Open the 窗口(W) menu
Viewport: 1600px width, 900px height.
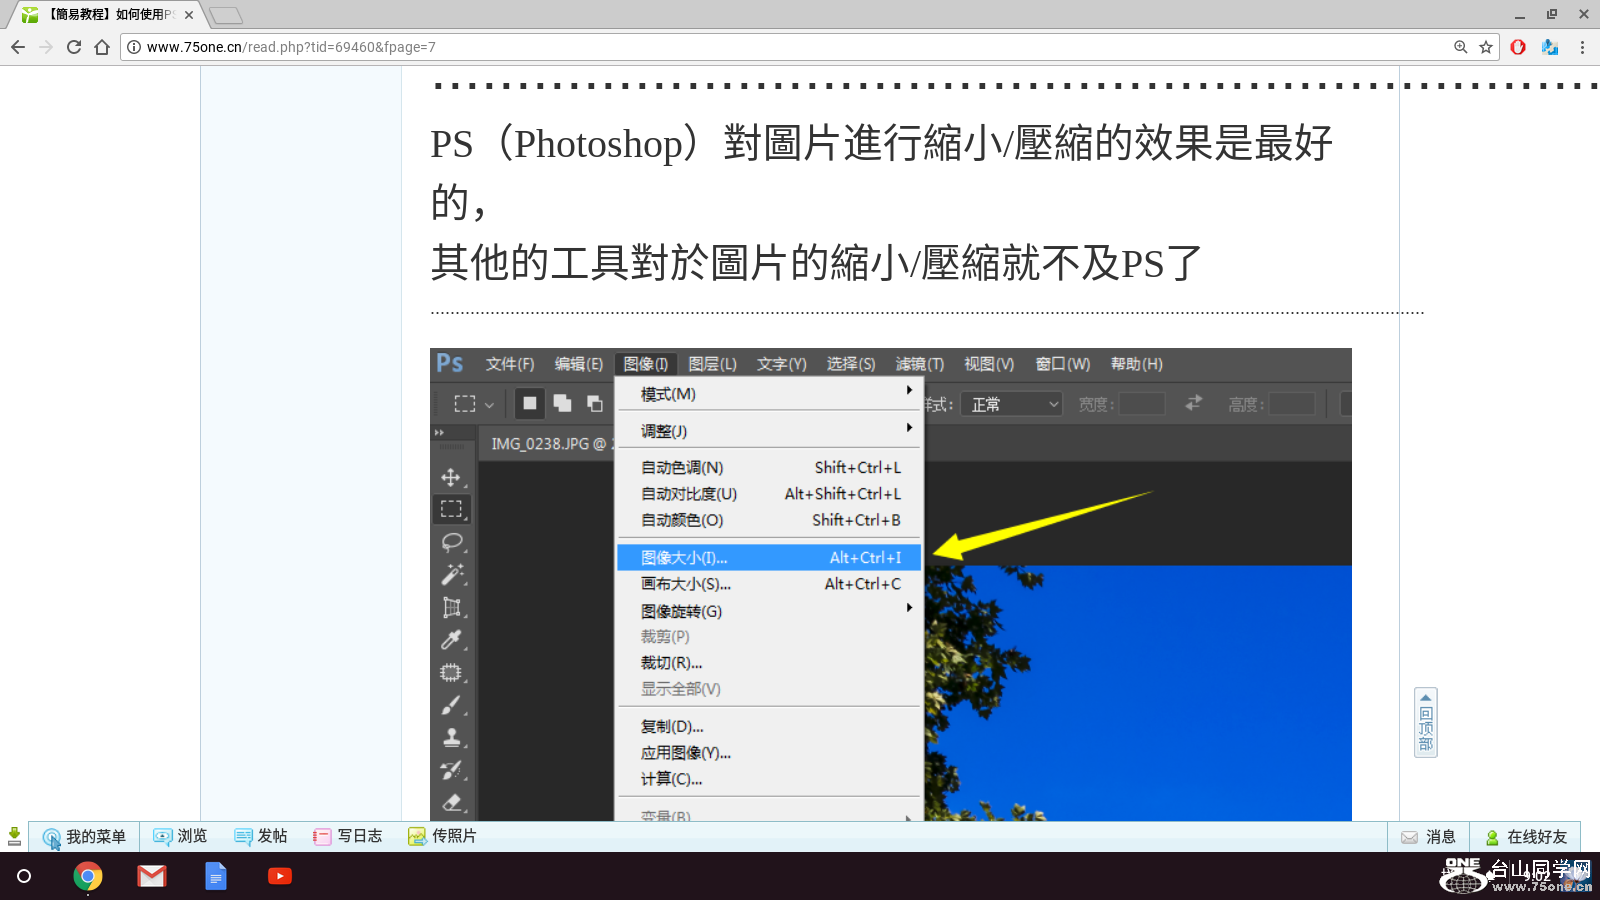[1063, 364]
